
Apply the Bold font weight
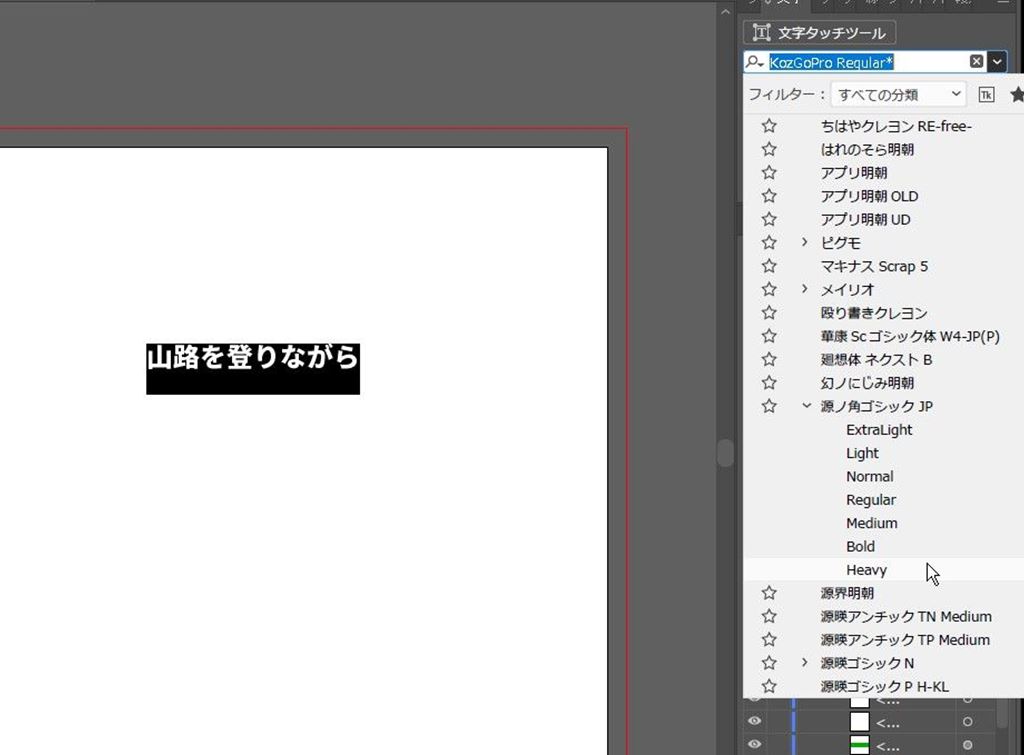point(860,547)
